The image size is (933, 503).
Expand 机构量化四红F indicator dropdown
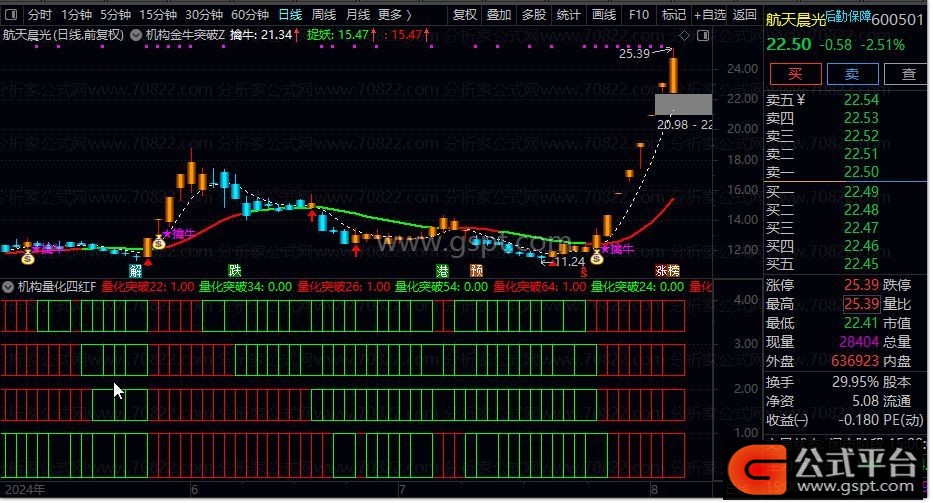point(8,287)
